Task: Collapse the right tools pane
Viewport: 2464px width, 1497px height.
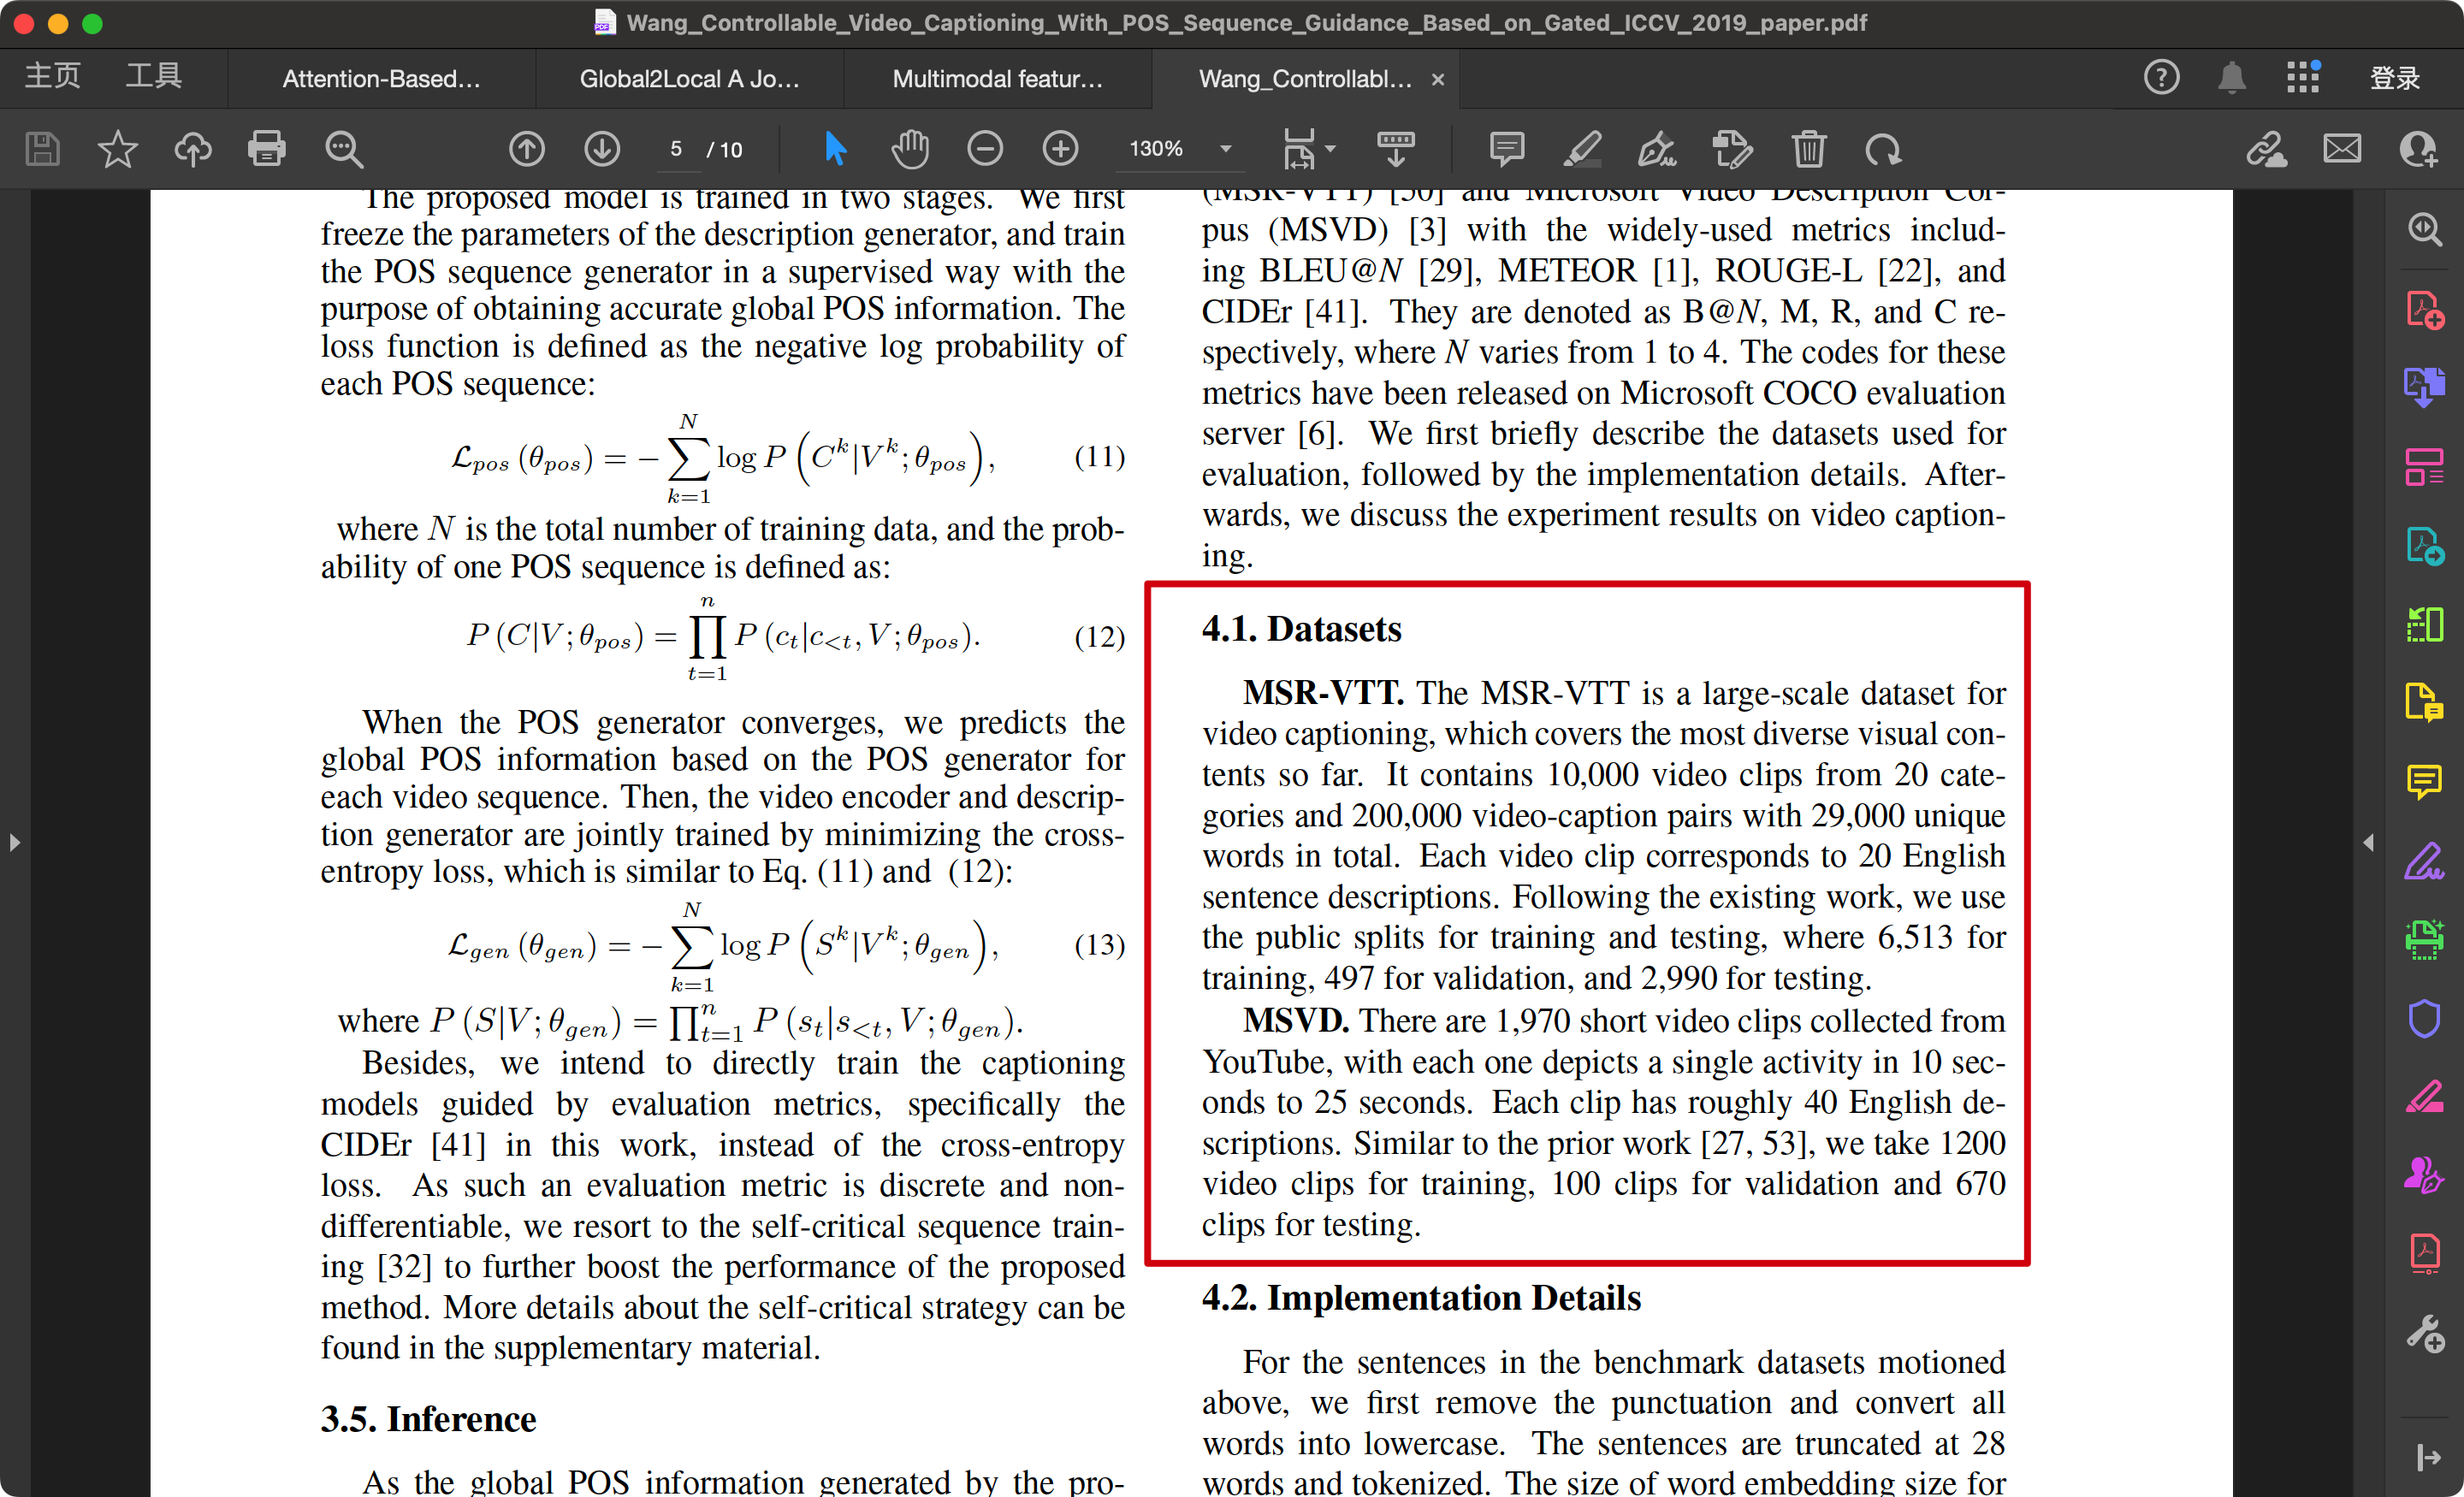Action: coord(2368,842)
